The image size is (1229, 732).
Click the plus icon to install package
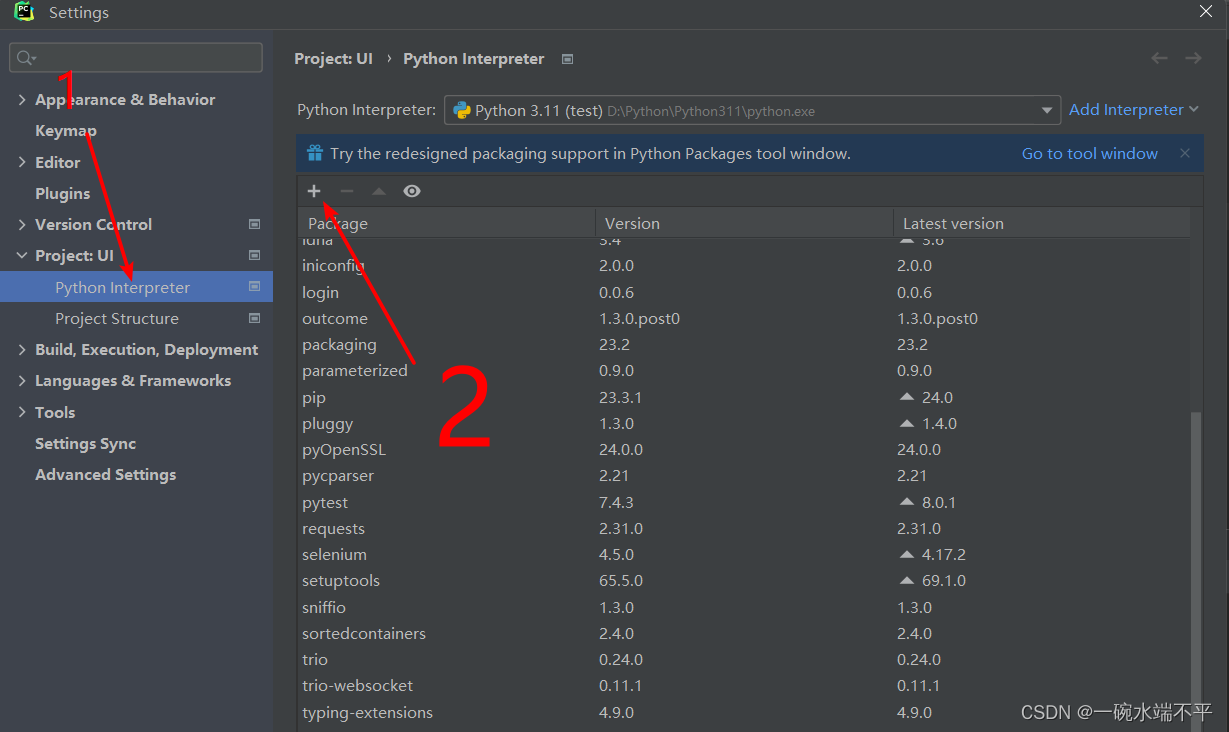[314, 191]
